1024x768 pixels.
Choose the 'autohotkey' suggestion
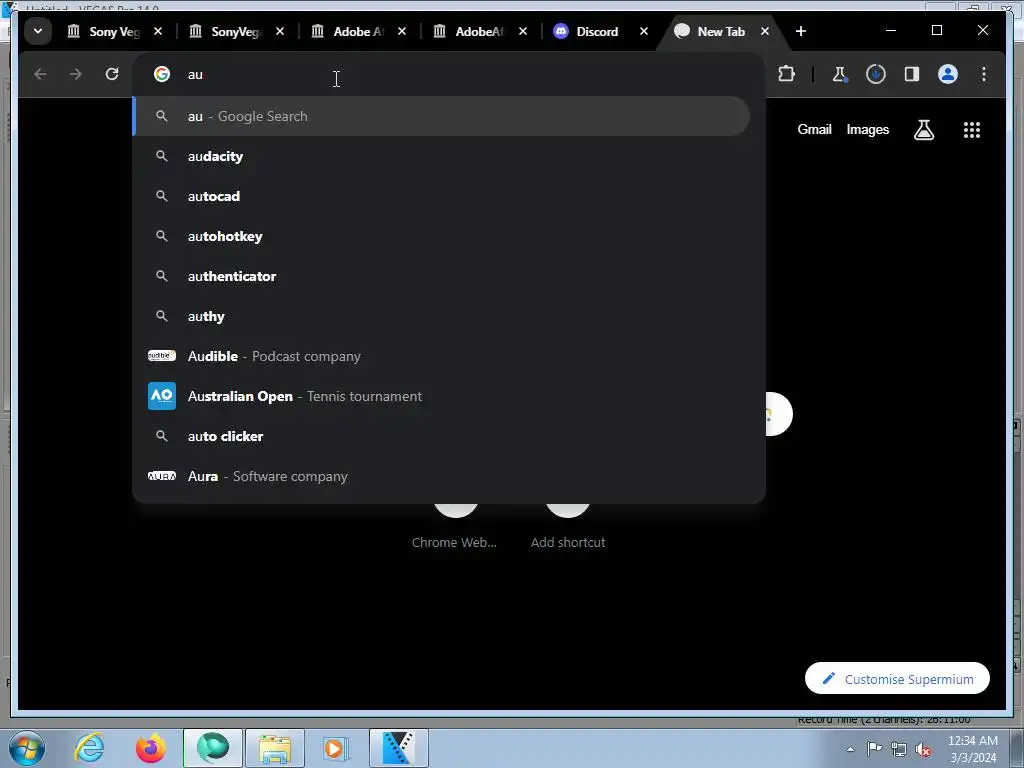[x=441, y=236]
